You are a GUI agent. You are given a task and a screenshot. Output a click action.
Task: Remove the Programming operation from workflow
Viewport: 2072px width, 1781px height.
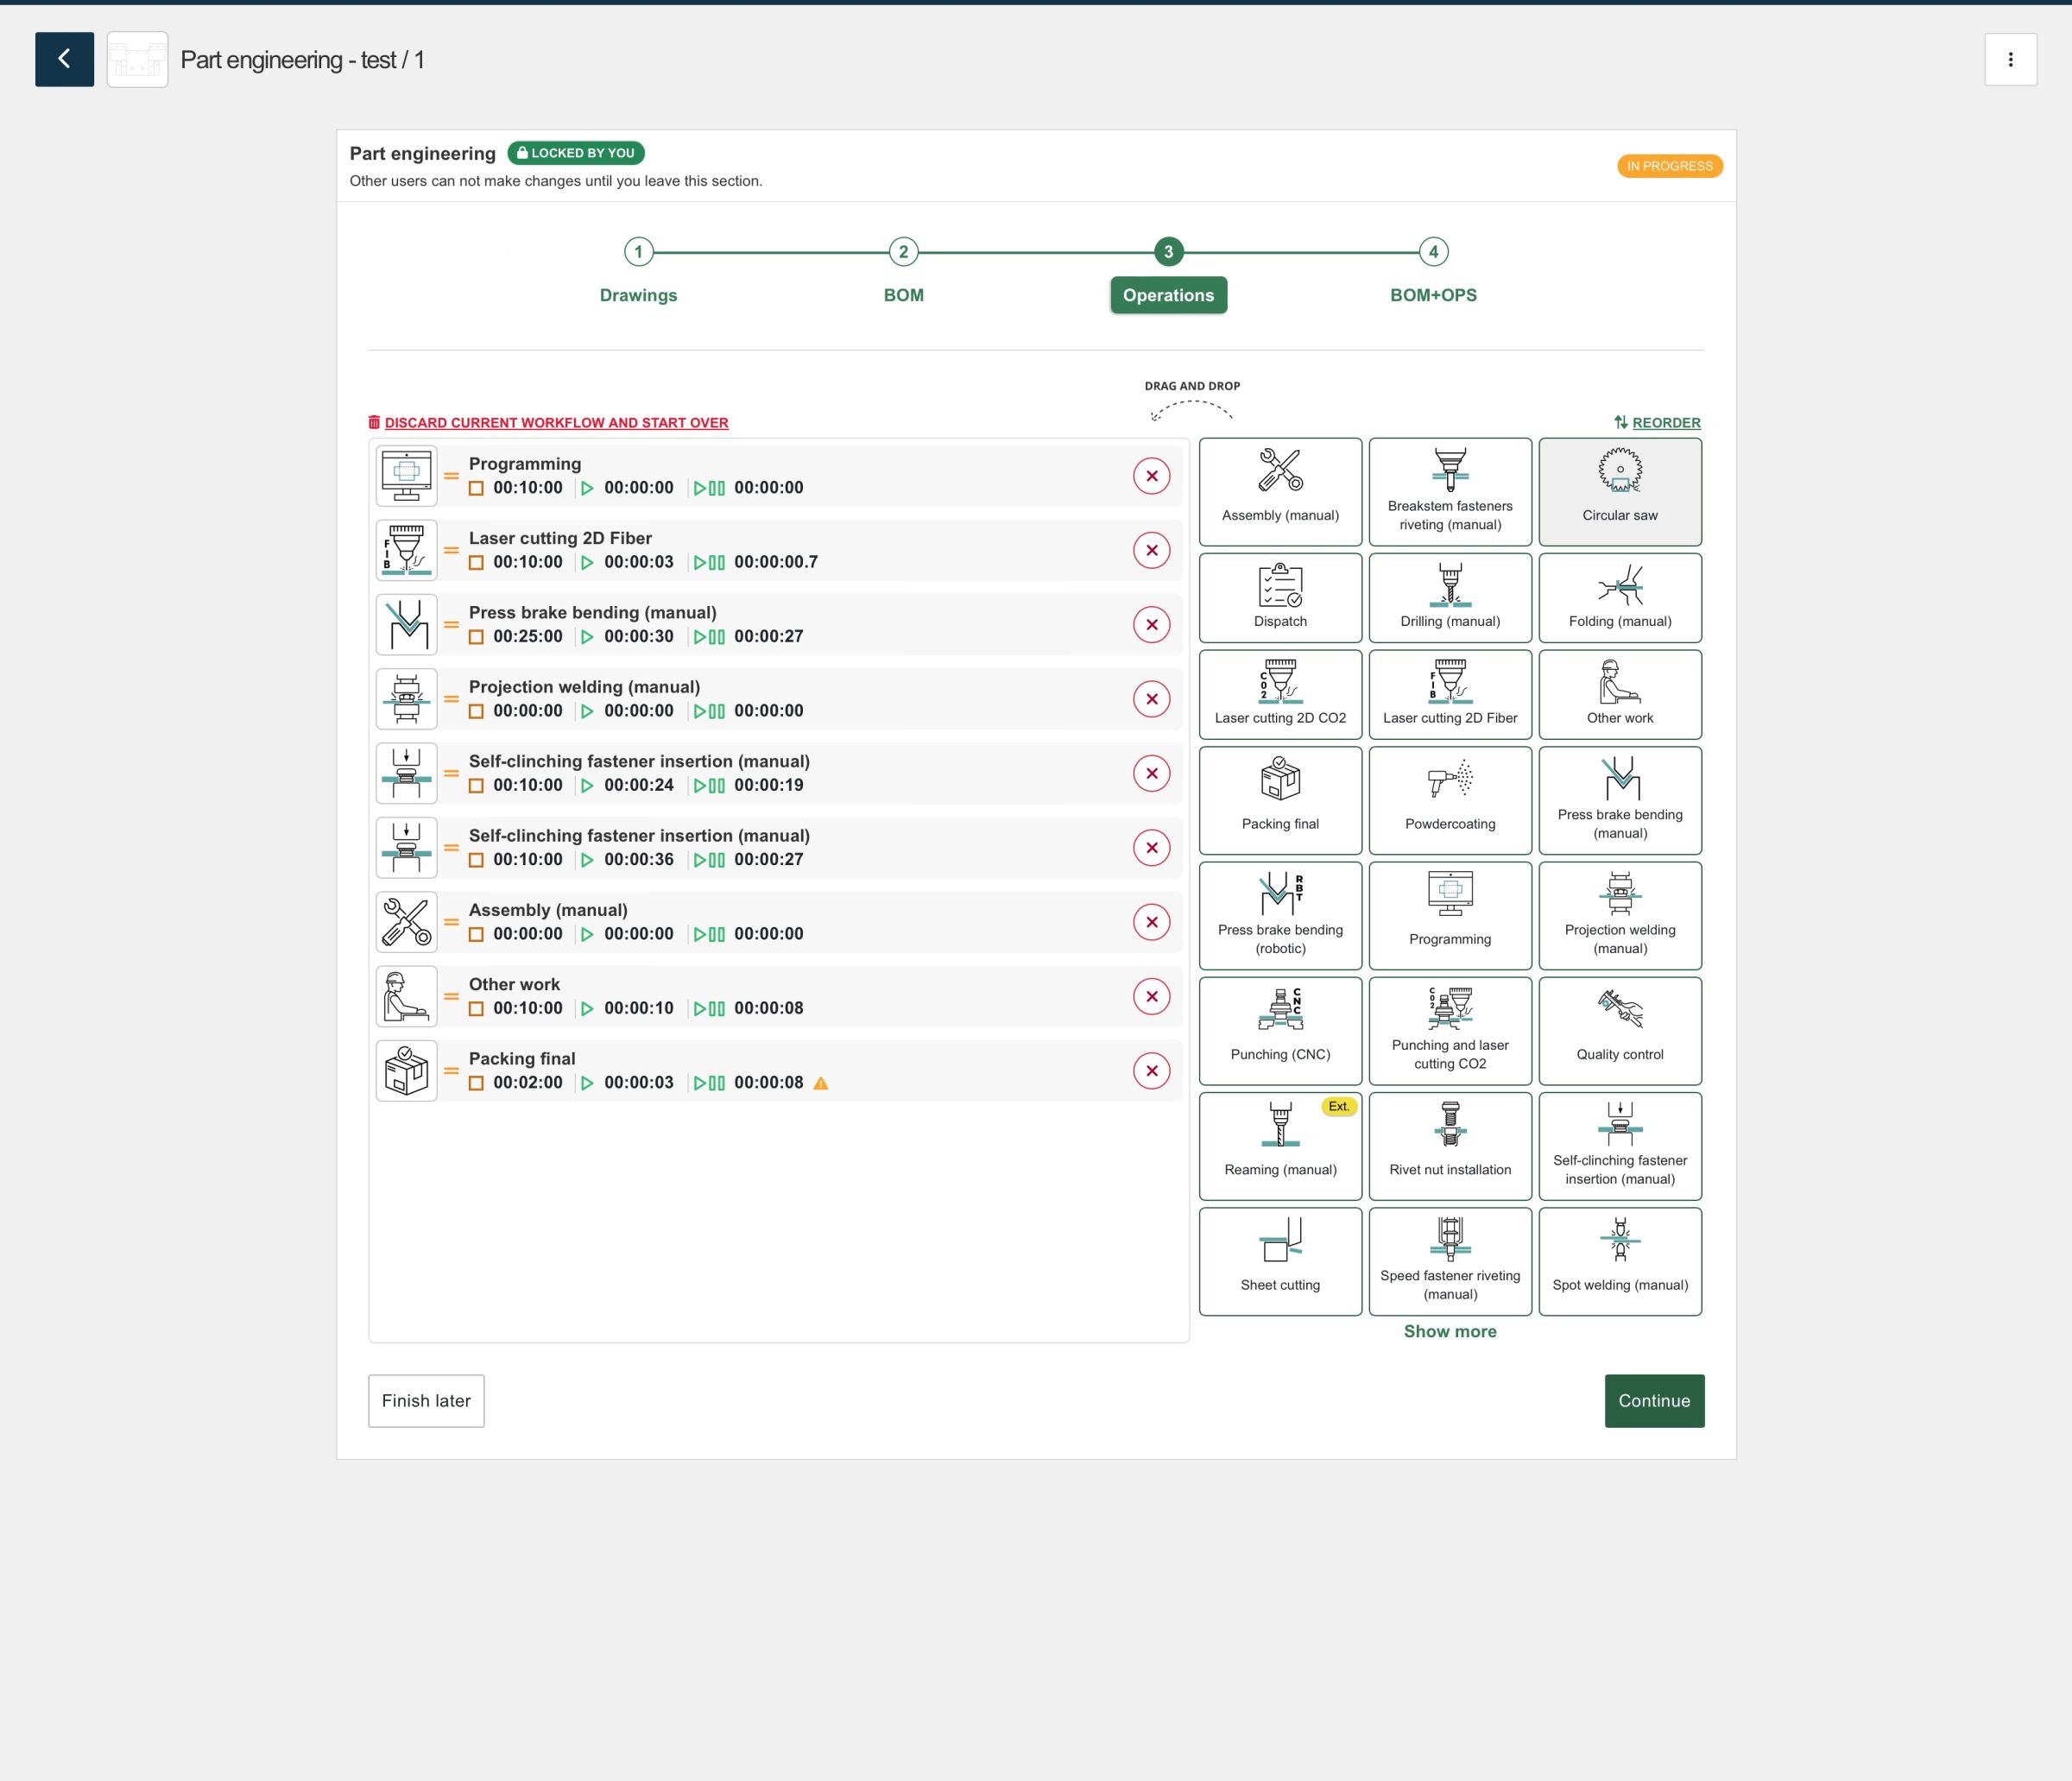pyautogui.click(x=1151, y=476)
